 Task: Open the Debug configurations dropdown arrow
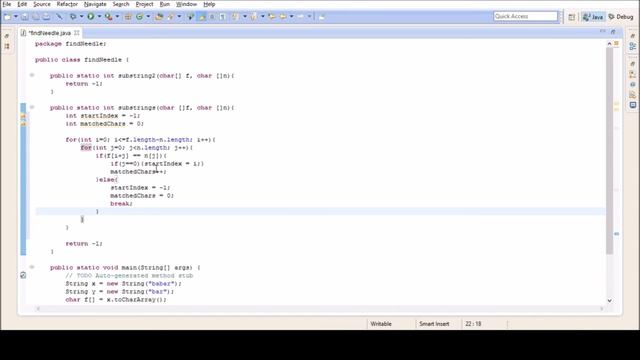click(x=81, y=16)
